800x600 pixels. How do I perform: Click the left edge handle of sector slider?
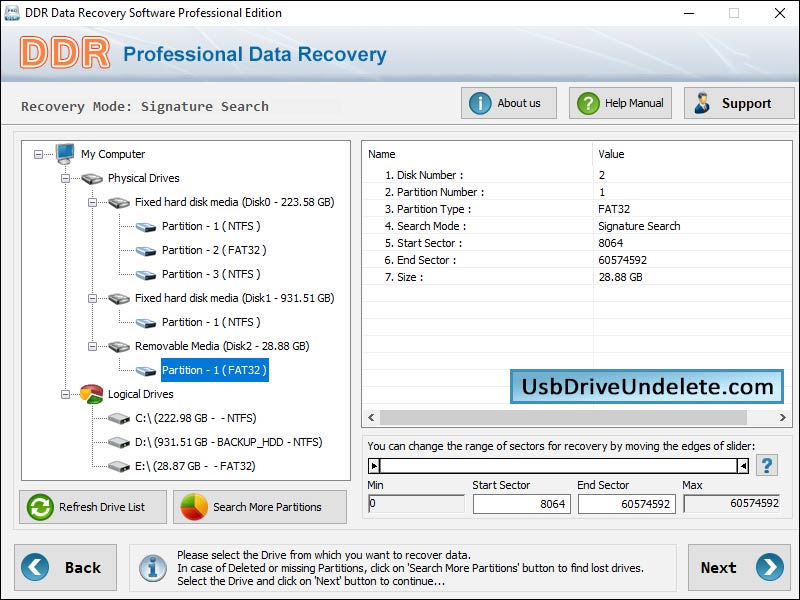[374, 465]
